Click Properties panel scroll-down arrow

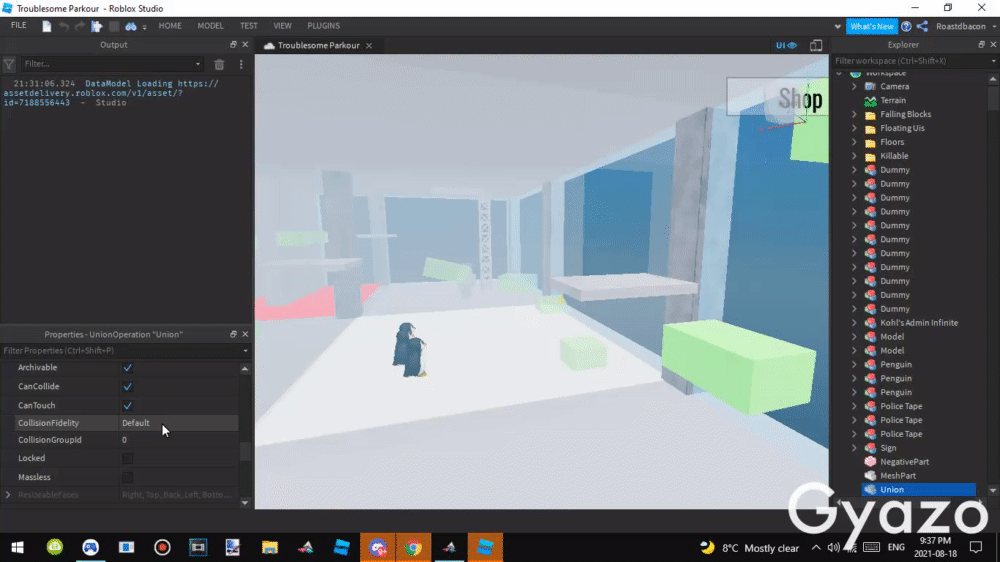coord(245,503)
